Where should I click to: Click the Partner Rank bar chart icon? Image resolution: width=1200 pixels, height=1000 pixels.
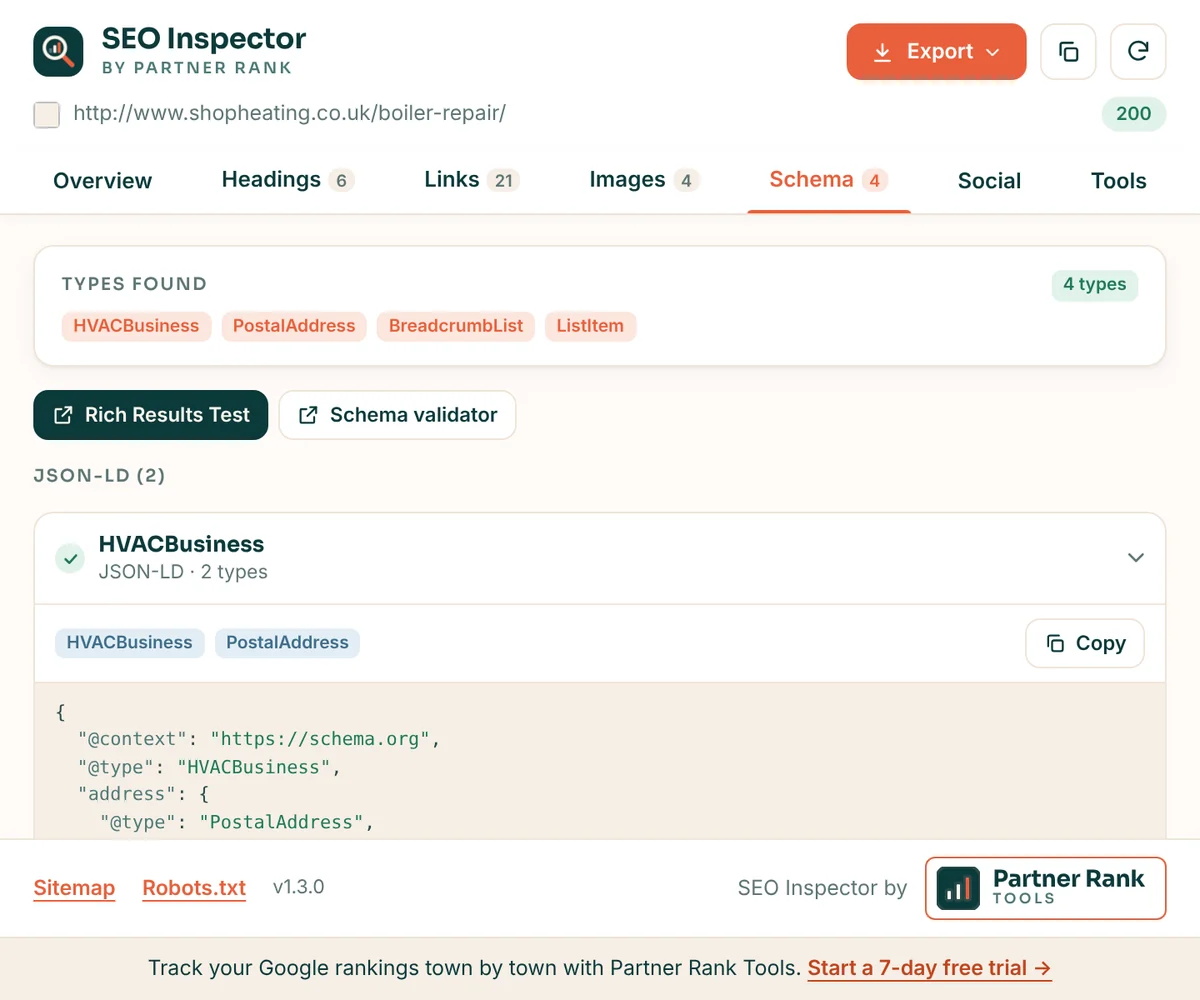(958, 888)
